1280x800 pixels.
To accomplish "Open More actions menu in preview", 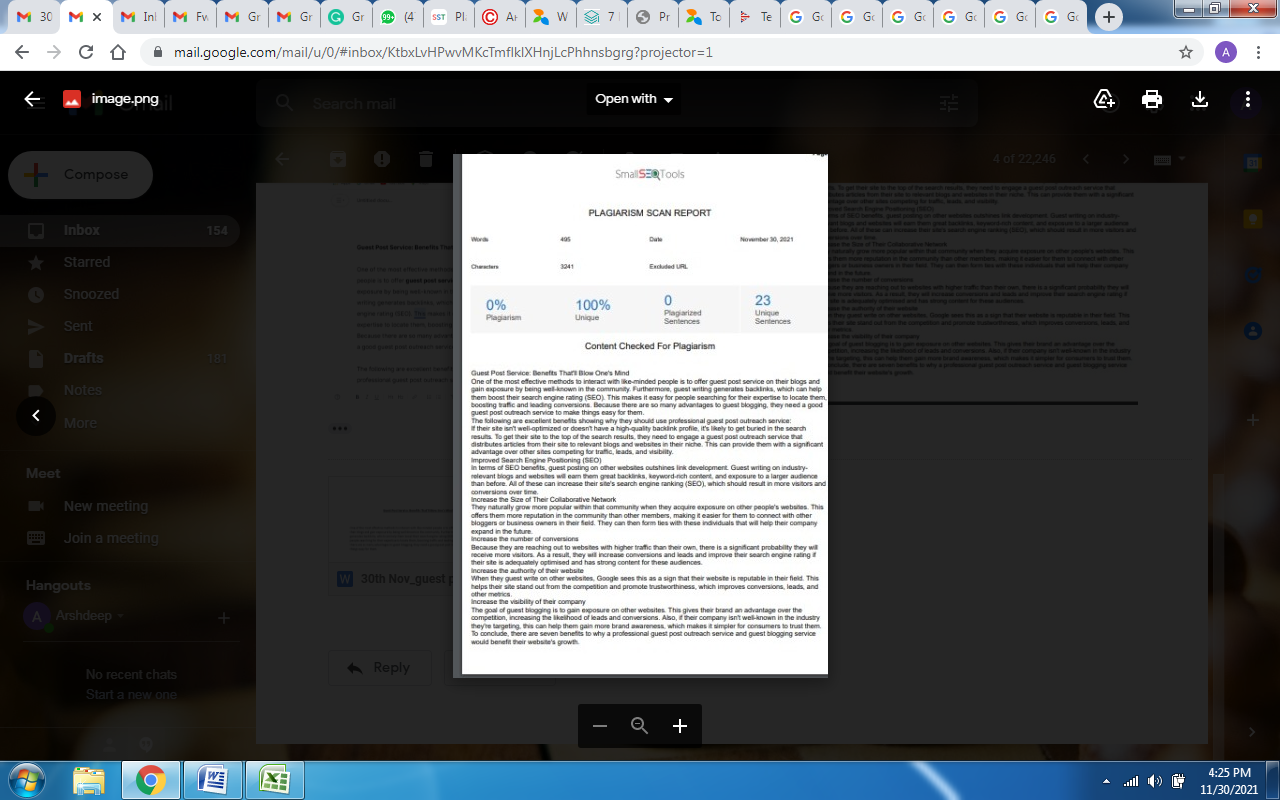I will coord(1248,99).
